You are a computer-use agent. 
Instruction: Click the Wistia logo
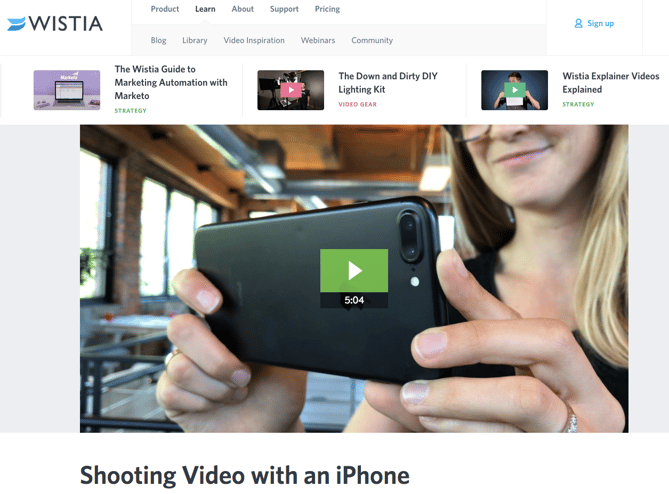(x=55, y=23)
